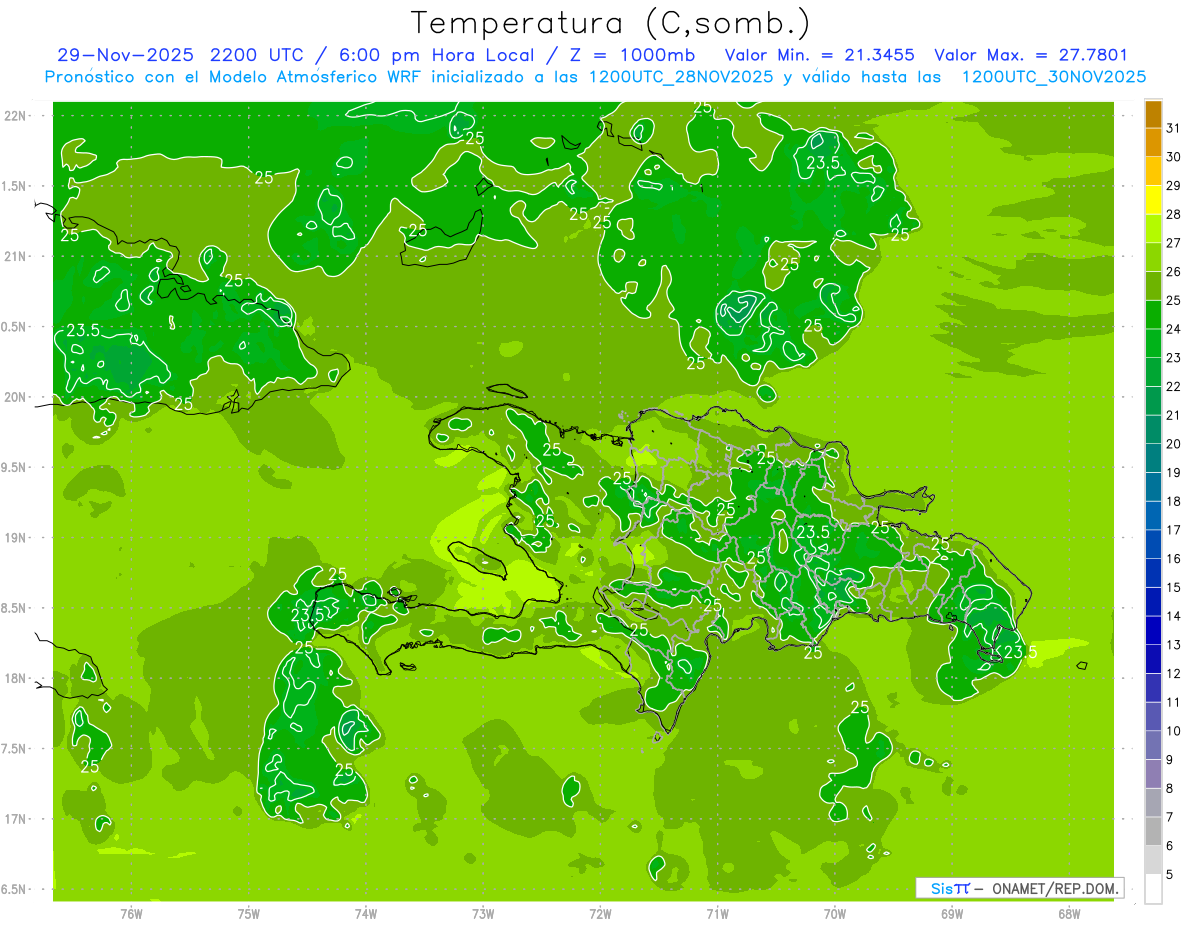Click the "76W" longitude axis label
Image resolution: width=1200 pixels, height=927 pixels.
[131, 912]
